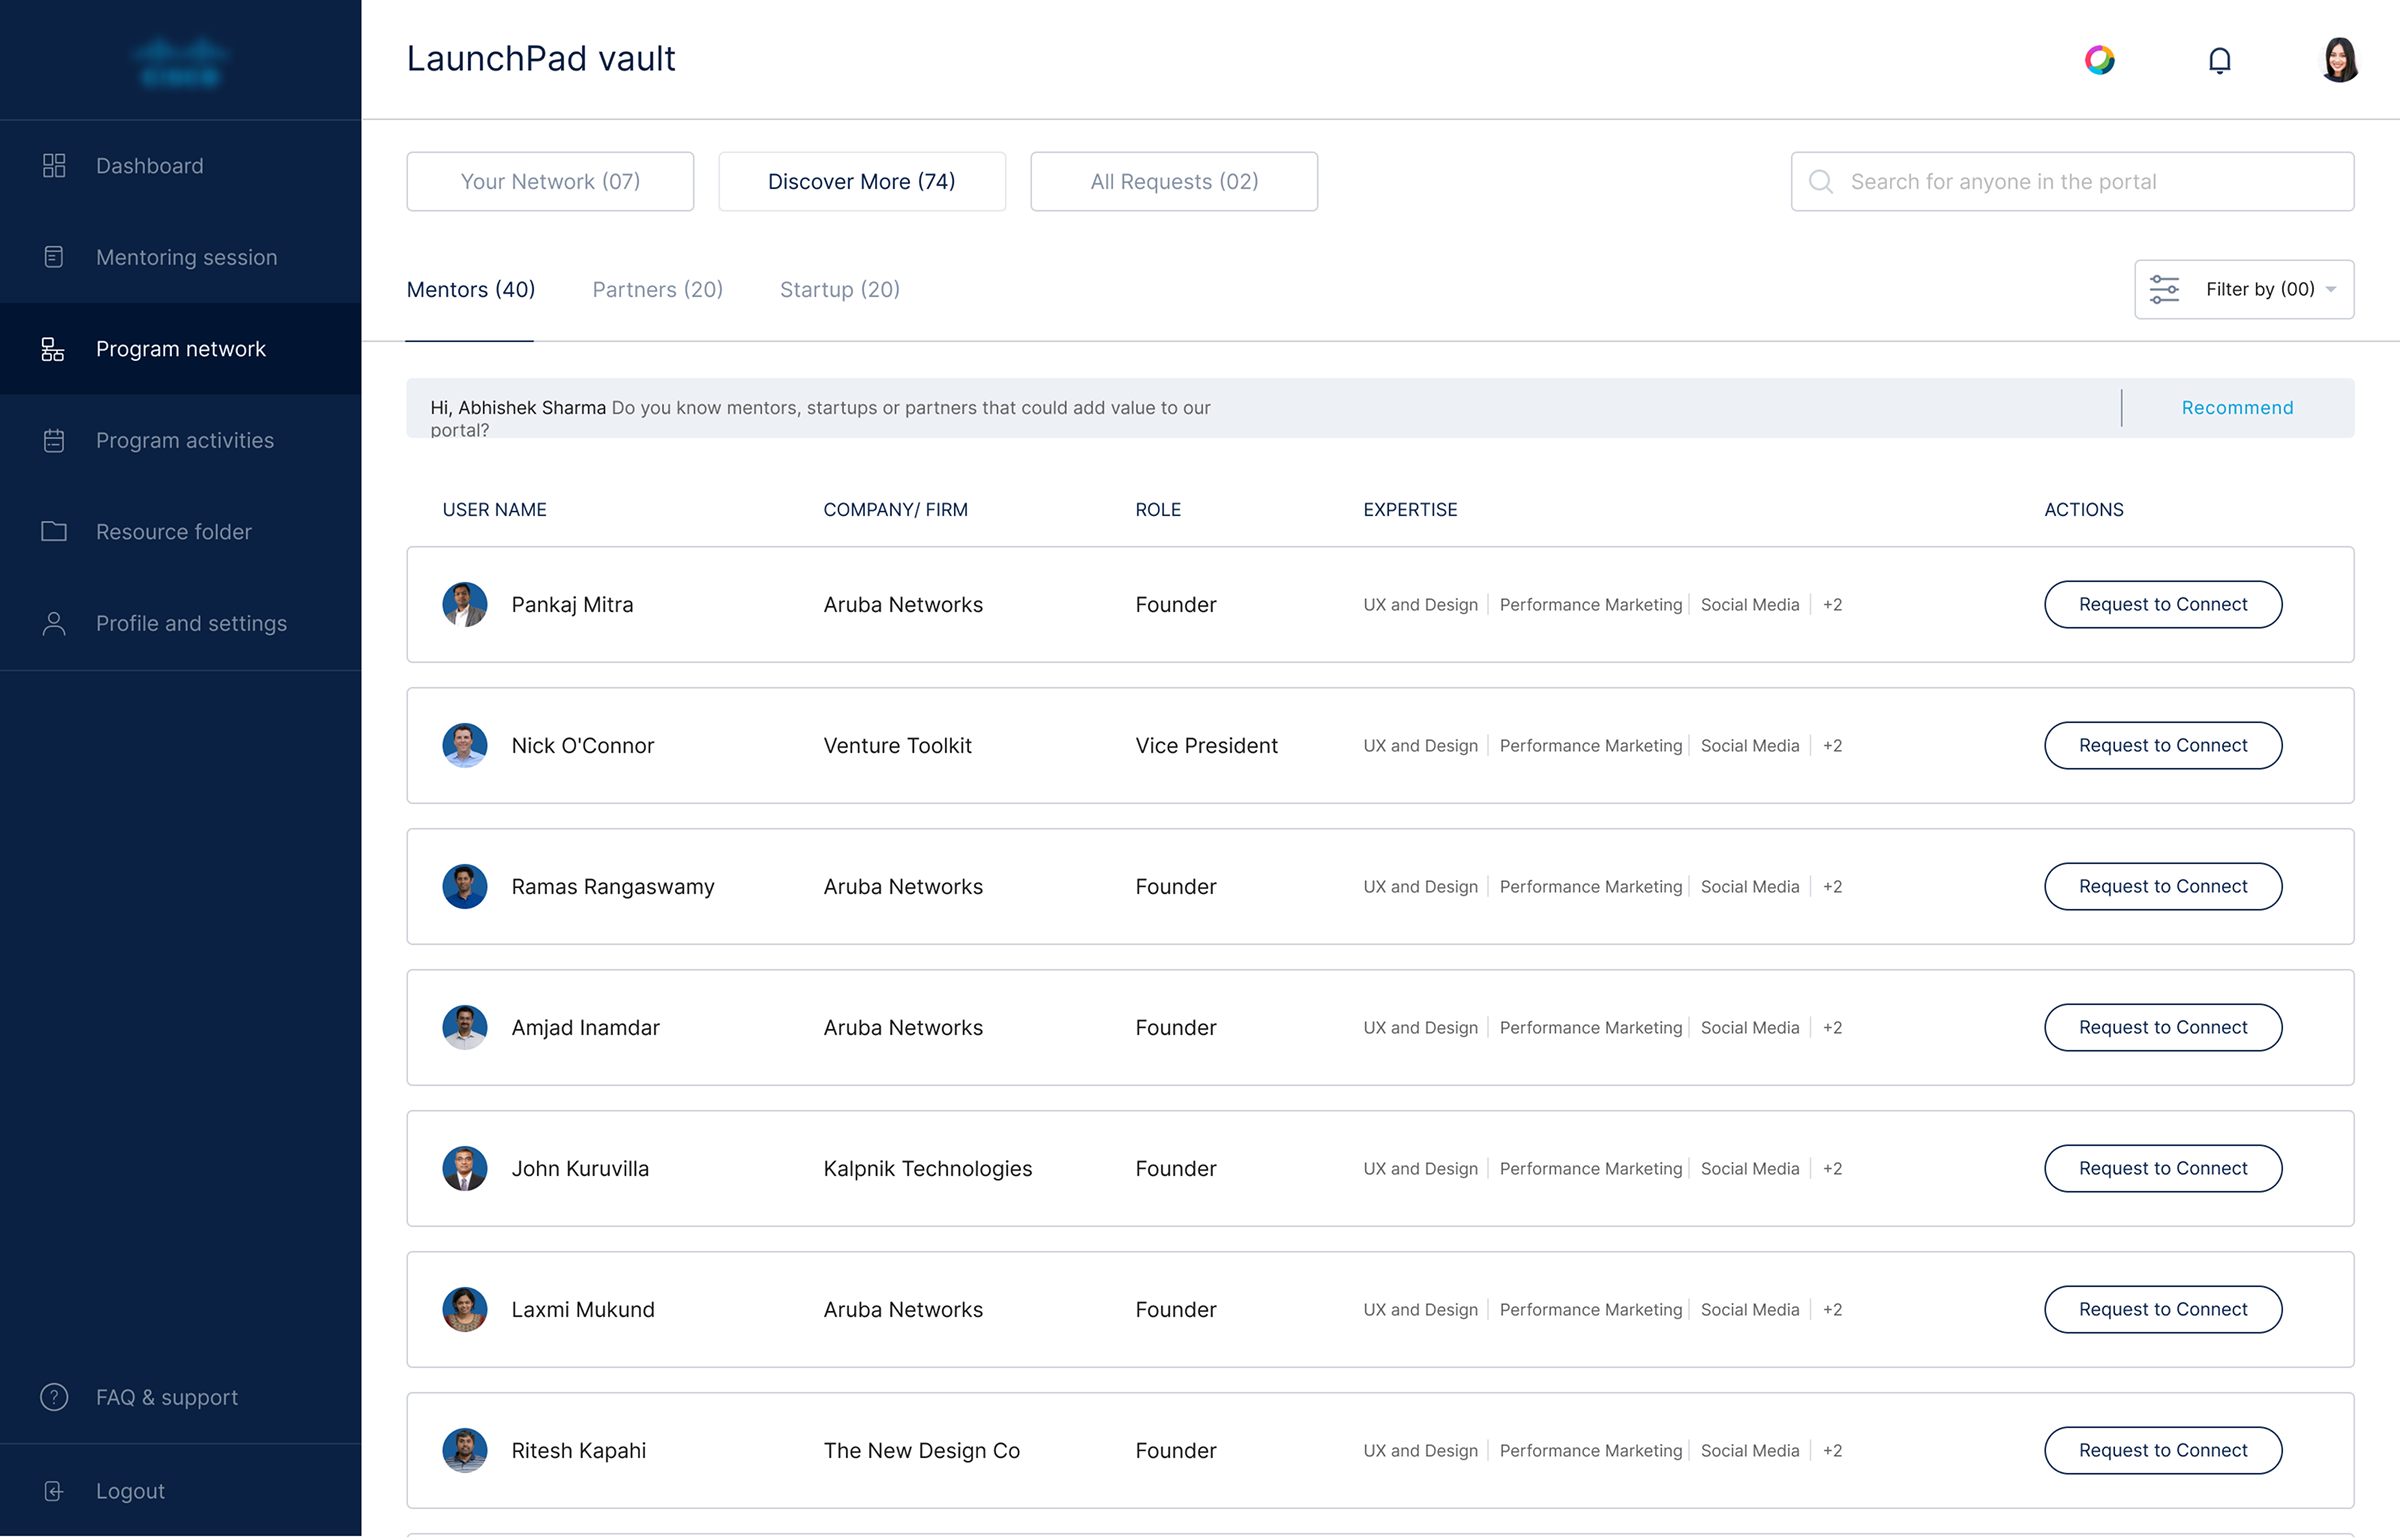Open the Dashboard grid icon
The height and width of the screenshot is (1538, 2400).
(x=54, y=166)
